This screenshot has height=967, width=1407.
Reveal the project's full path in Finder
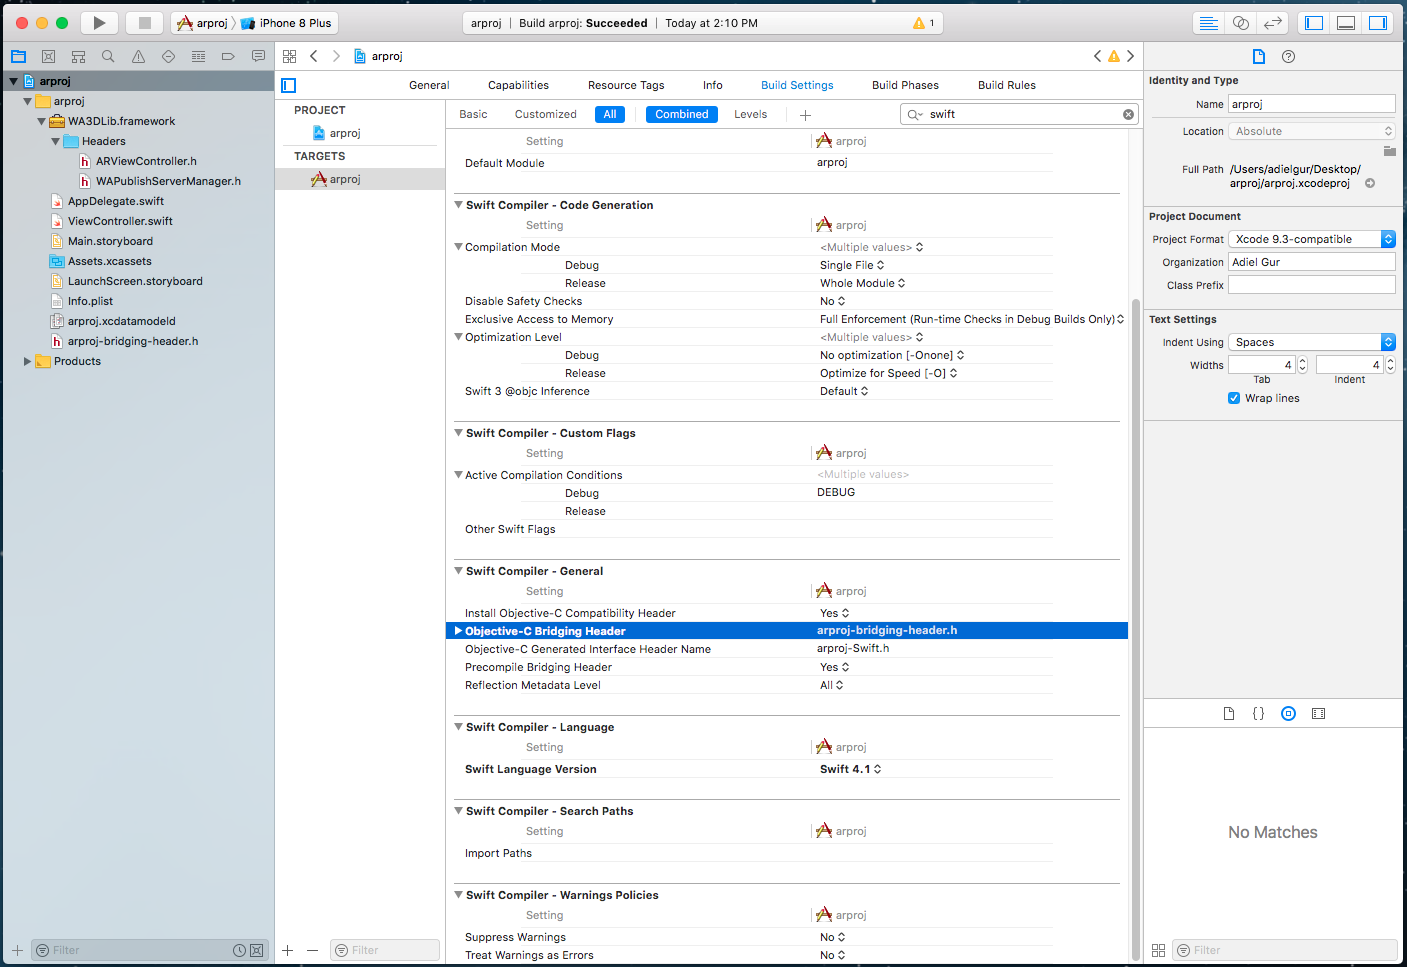coord(1370,183)
